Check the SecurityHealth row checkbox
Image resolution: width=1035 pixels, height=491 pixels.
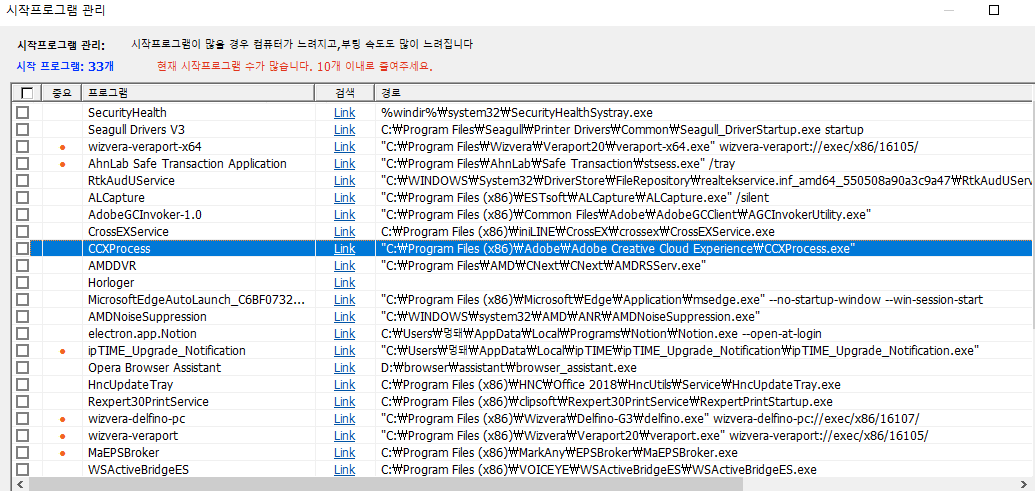coord(23,113)
